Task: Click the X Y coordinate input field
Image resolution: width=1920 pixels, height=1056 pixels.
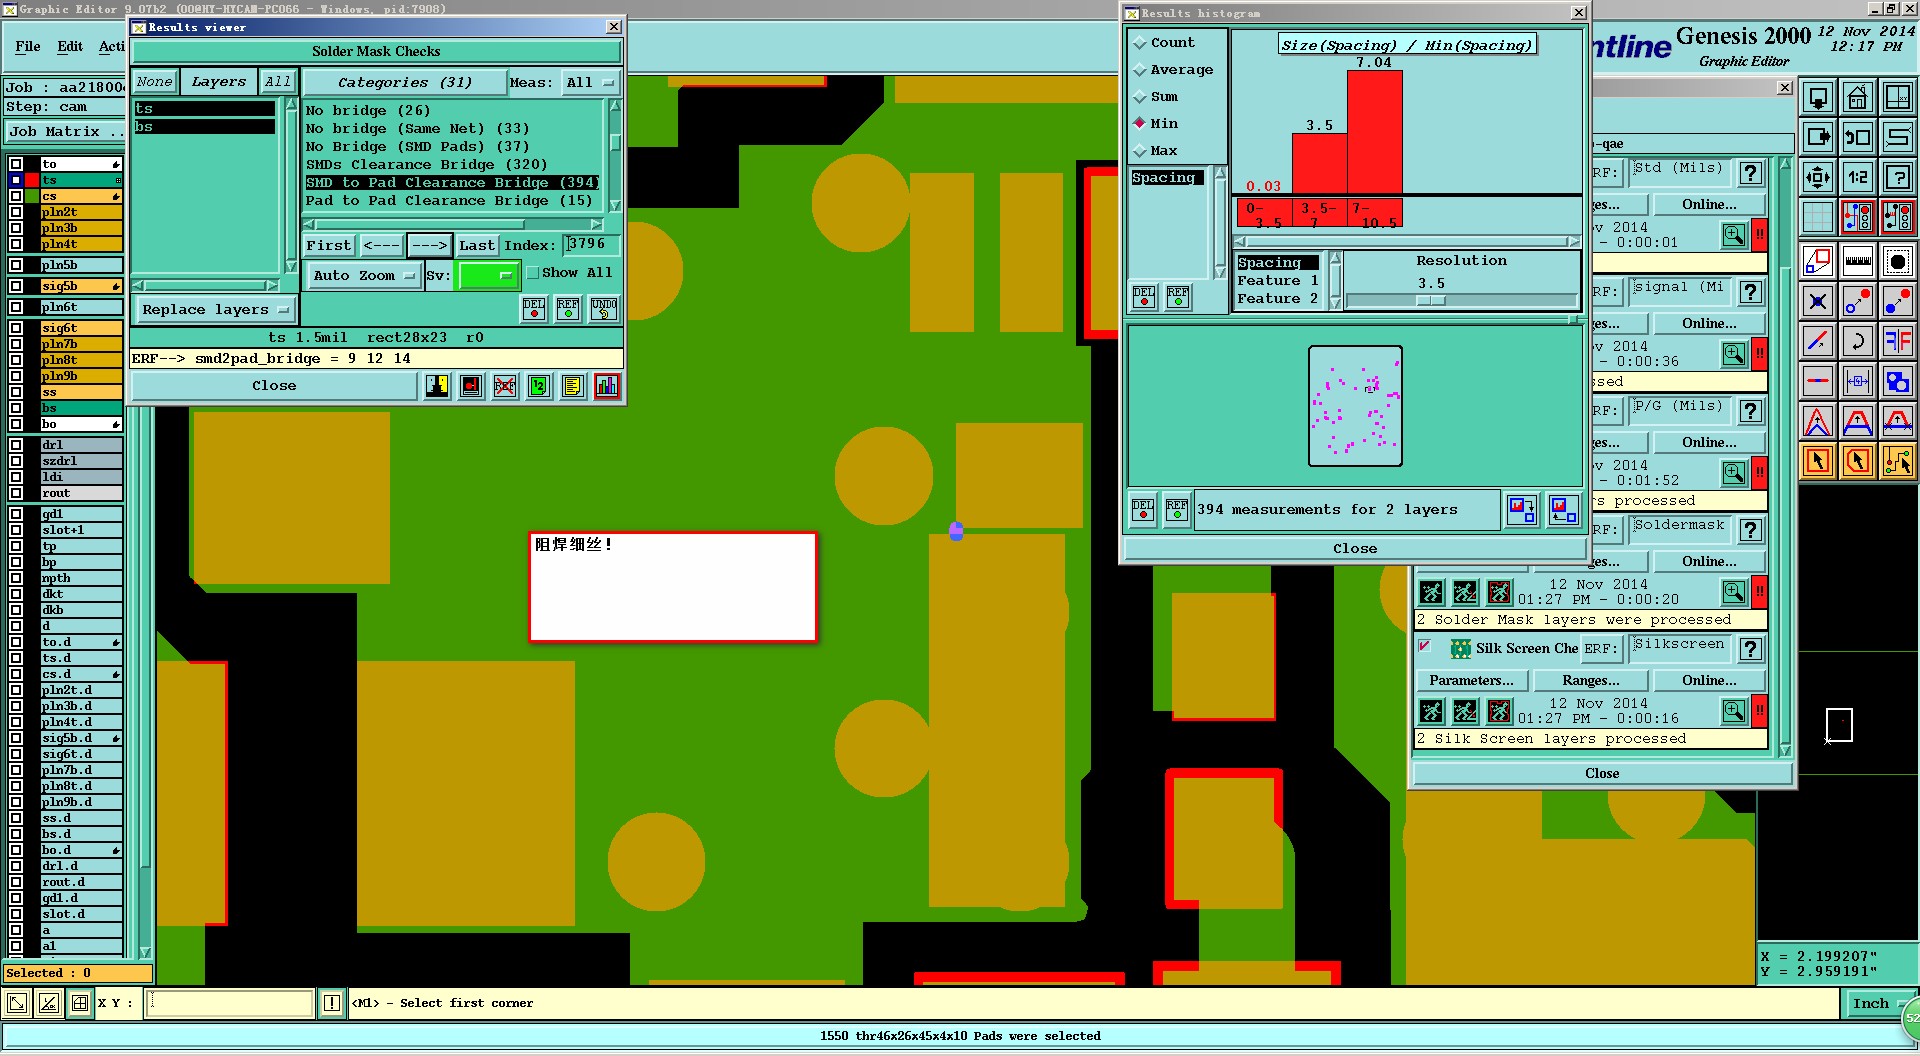Action: (x=230, y=1003)
